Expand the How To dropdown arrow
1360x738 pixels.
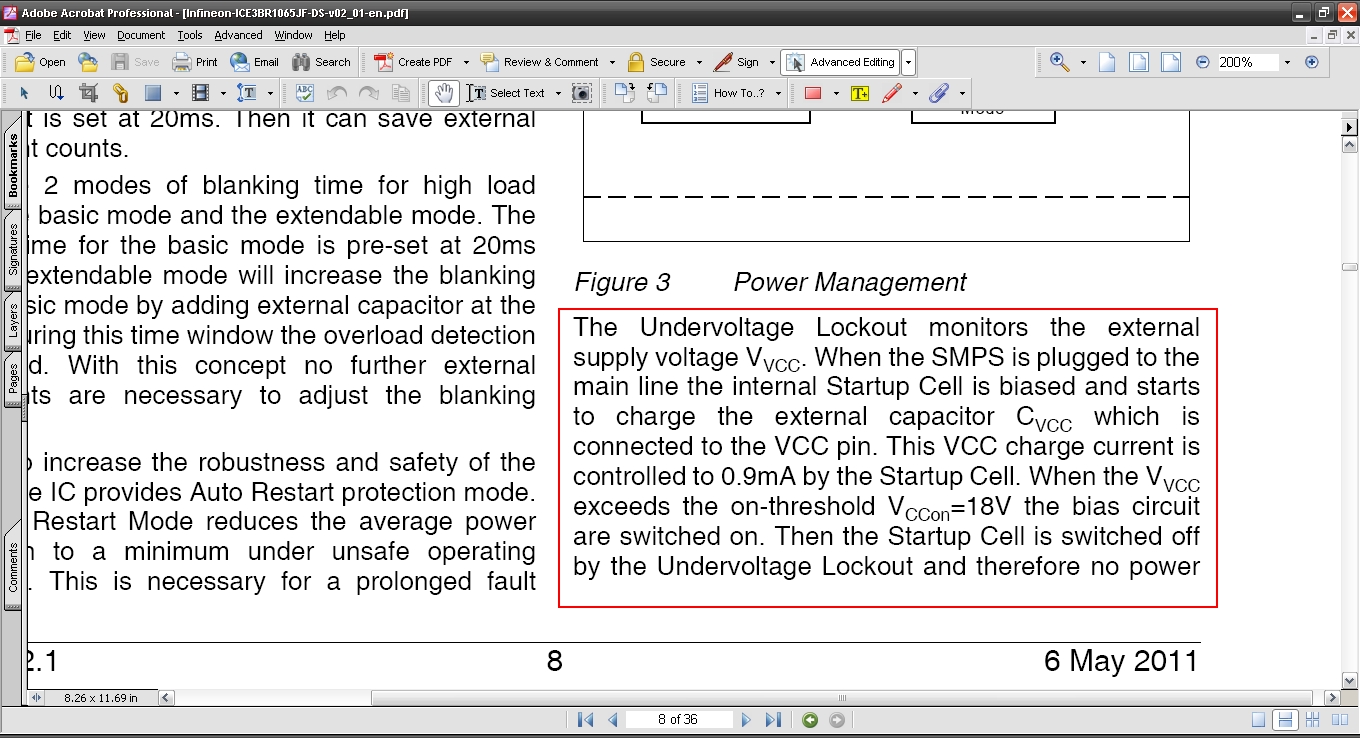pos(777,93)
